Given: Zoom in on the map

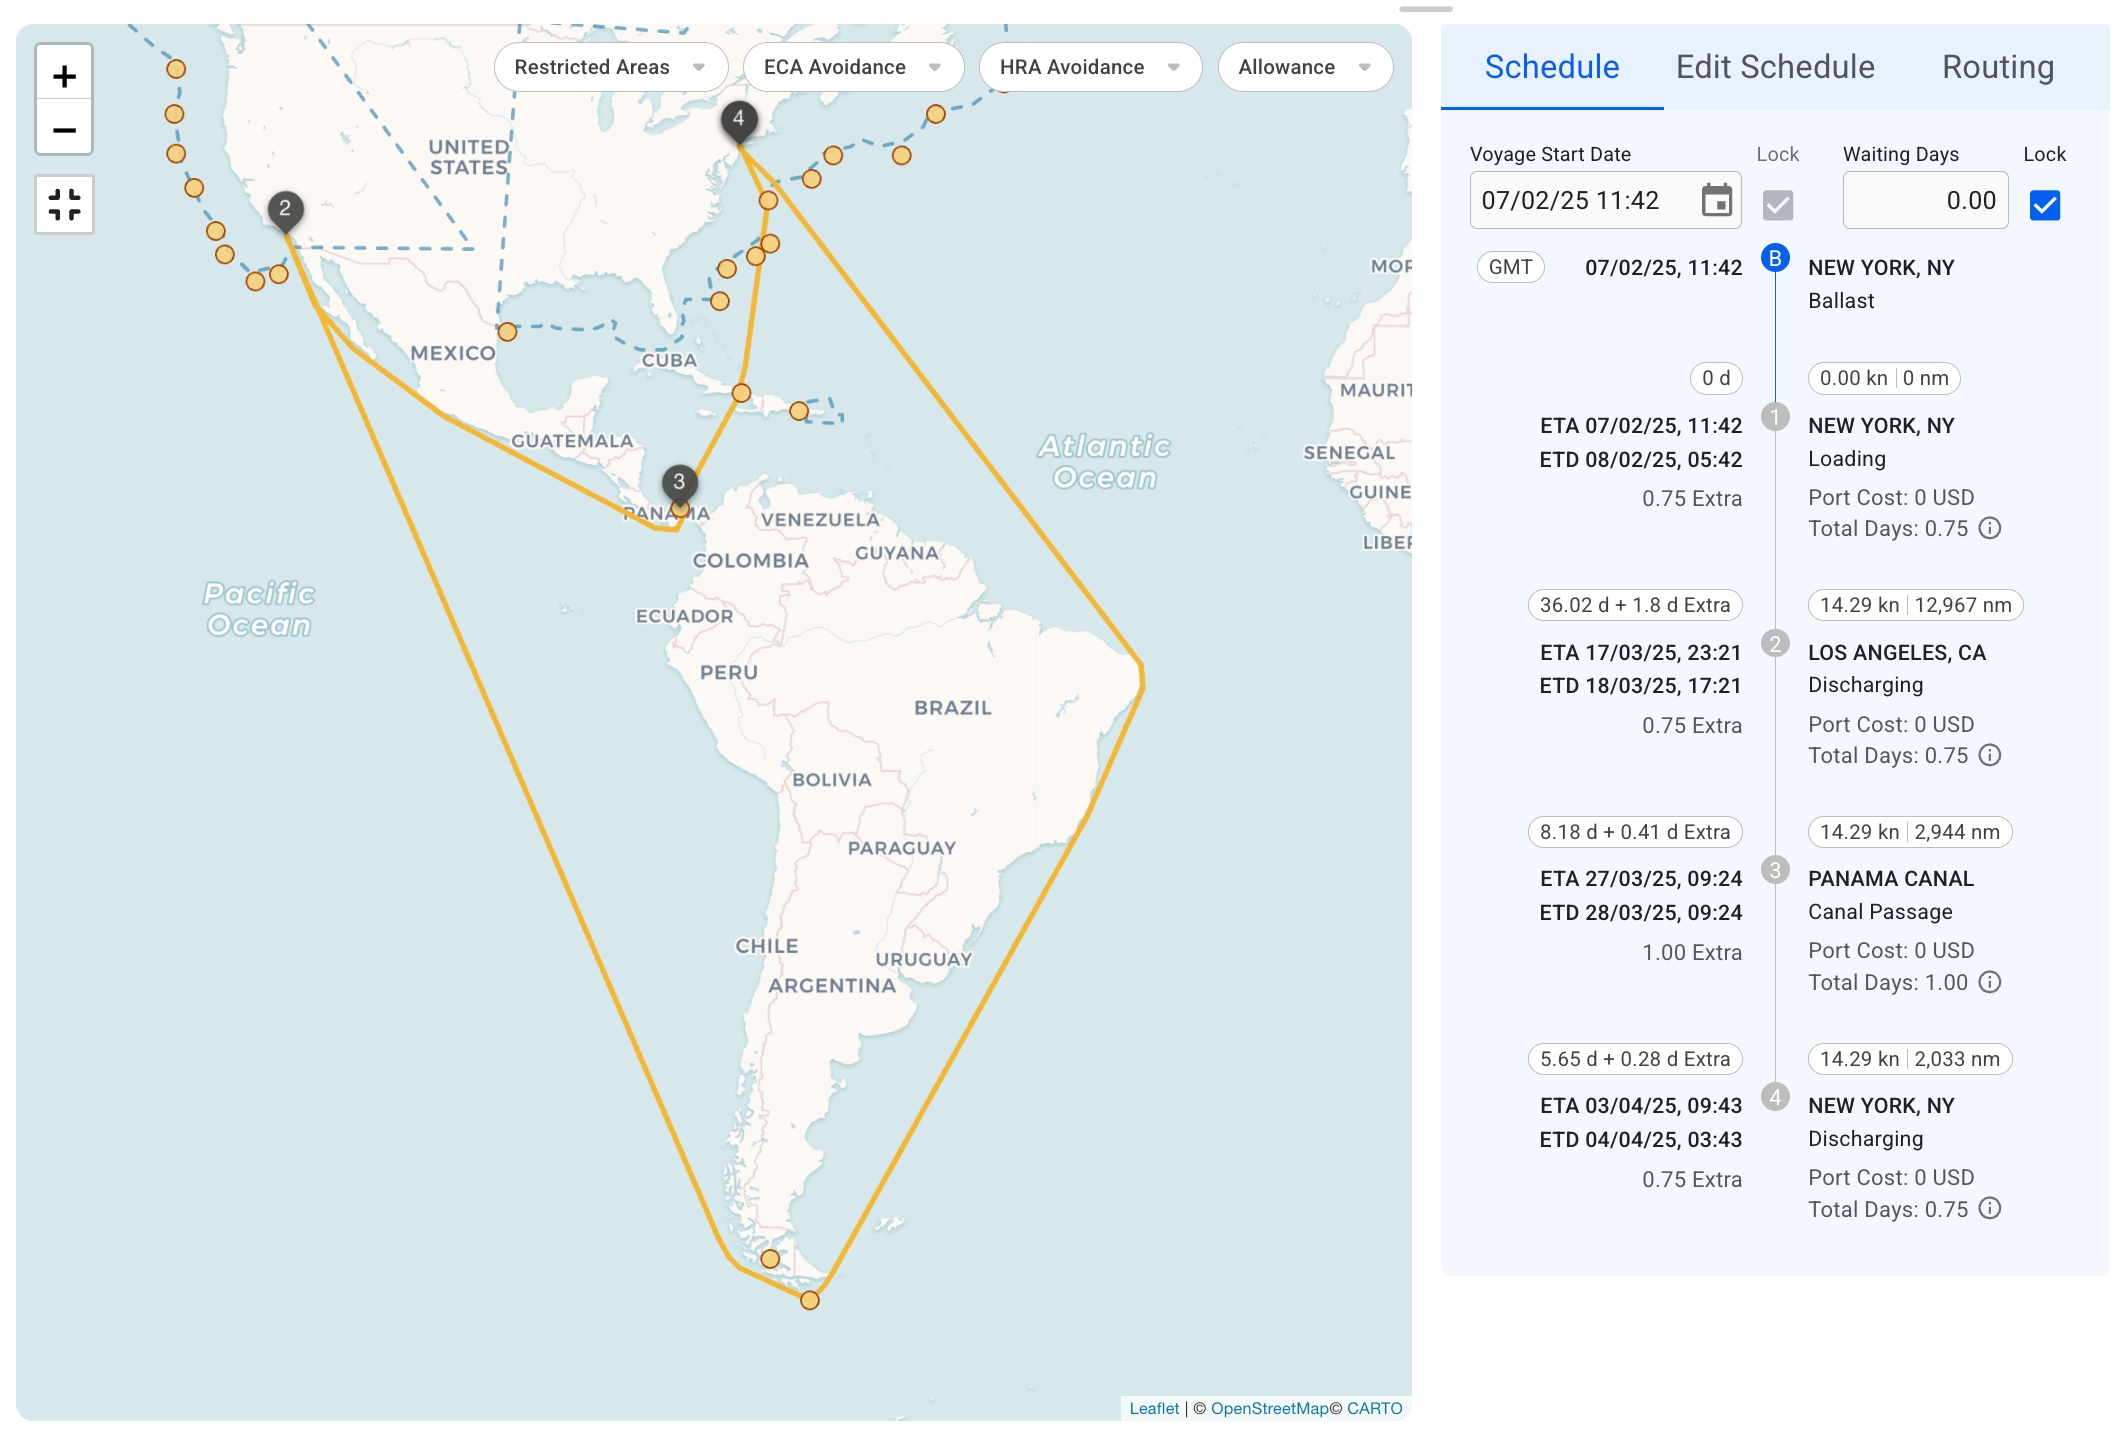Looking at the screenshot, I should pos(64,76).
